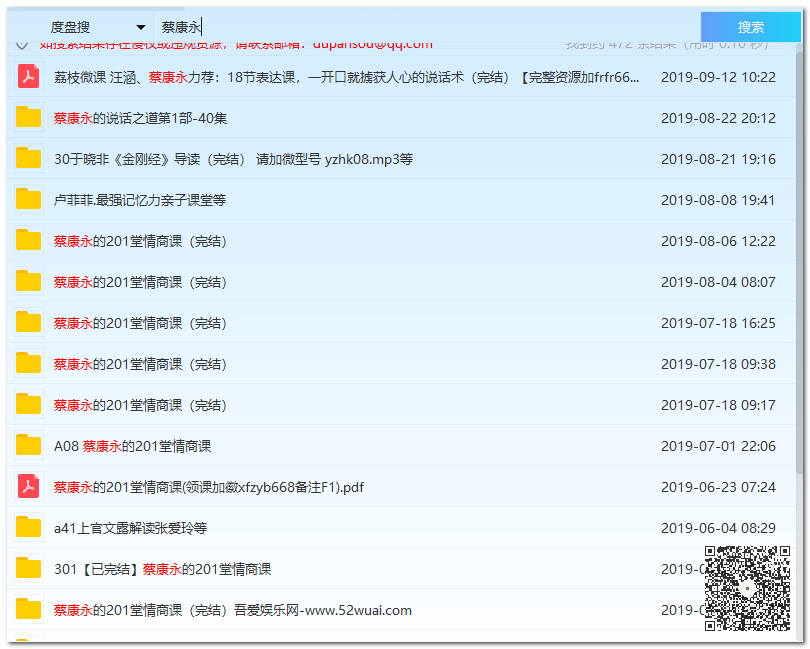Open a41上官文露解读张爱玲等 result
Screen dimensions: 810x649
pyautogui.click(x=131, y=528)
